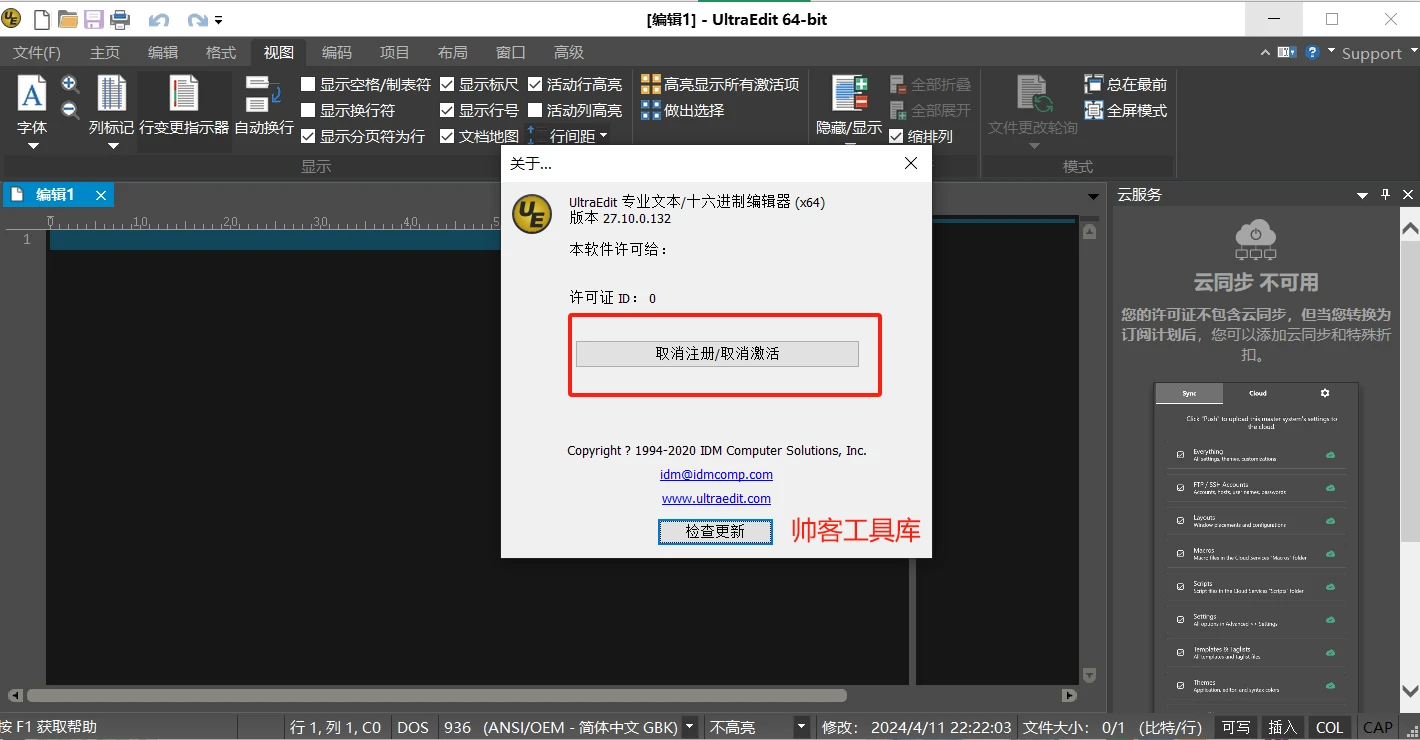Check 显示换行符 checkbox
This screenshot has width=1420, height=740.
(309, 111)
